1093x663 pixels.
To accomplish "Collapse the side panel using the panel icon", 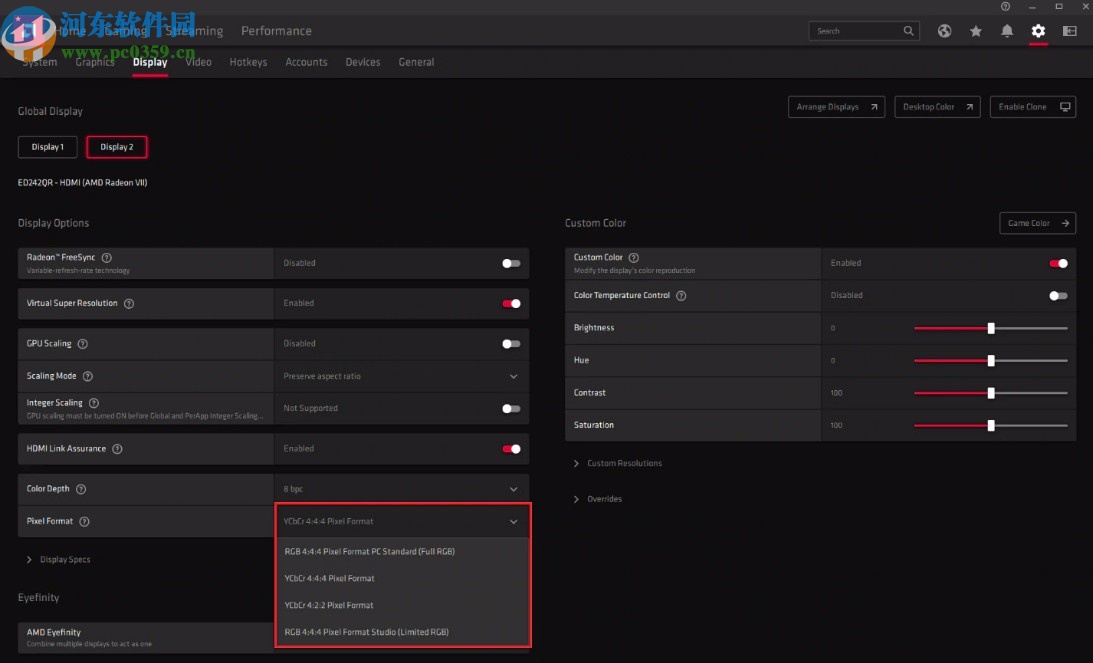I will 1070,31.
